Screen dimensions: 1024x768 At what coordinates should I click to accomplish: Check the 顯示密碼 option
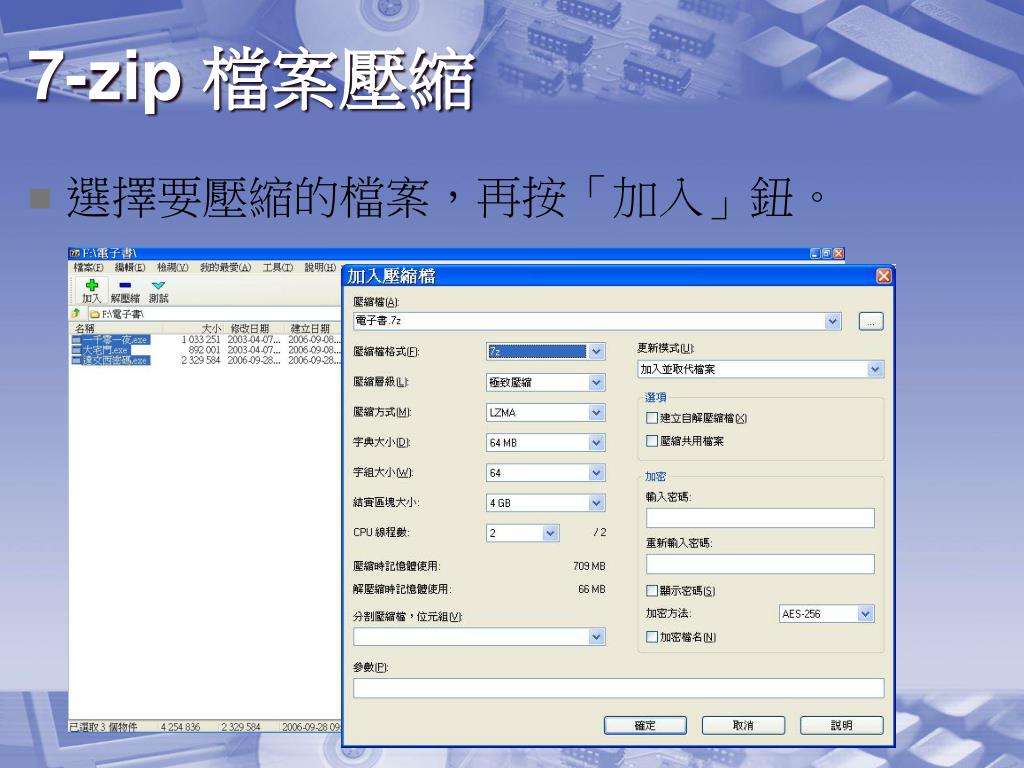point(651,590)
